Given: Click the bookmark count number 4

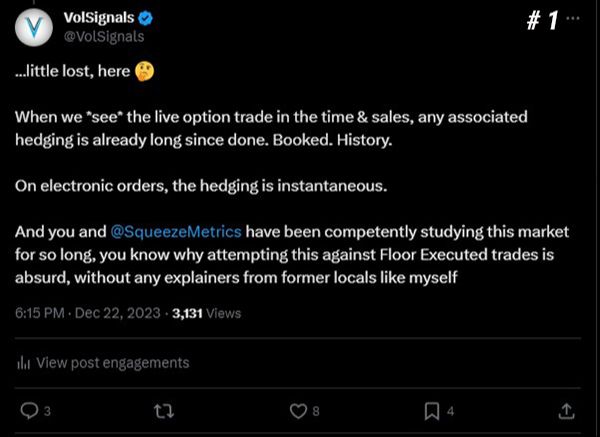Looking at the screenshot, I should coord(451,411).
